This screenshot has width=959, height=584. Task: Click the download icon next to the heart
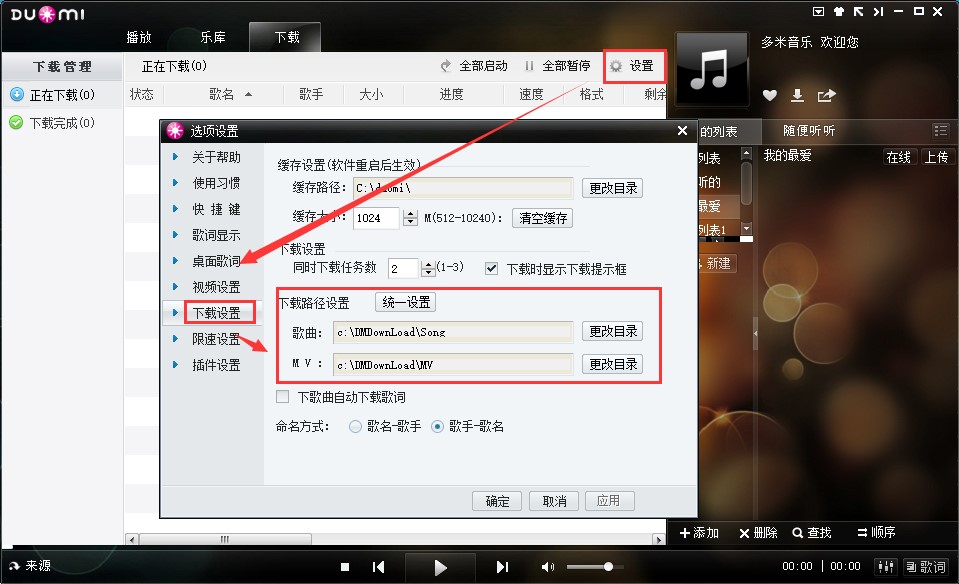point(797,95)
